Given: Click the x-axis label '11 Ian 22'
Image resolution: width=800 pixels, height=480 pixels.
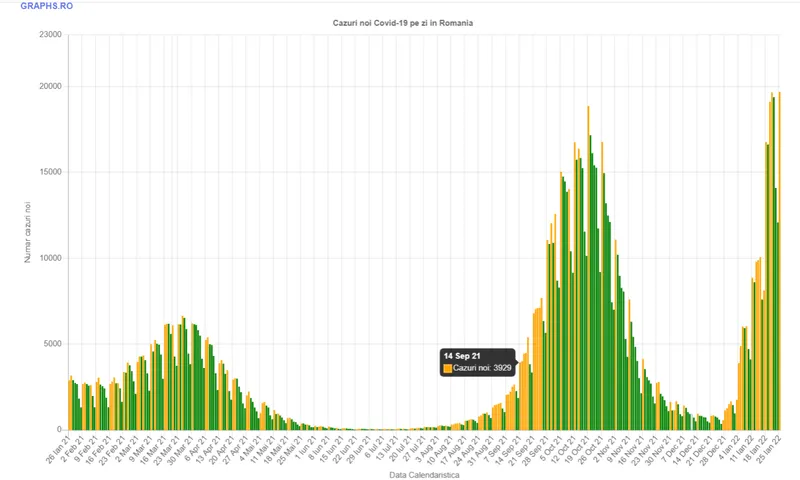Looking at the screenshot, I should click(742, 449).
